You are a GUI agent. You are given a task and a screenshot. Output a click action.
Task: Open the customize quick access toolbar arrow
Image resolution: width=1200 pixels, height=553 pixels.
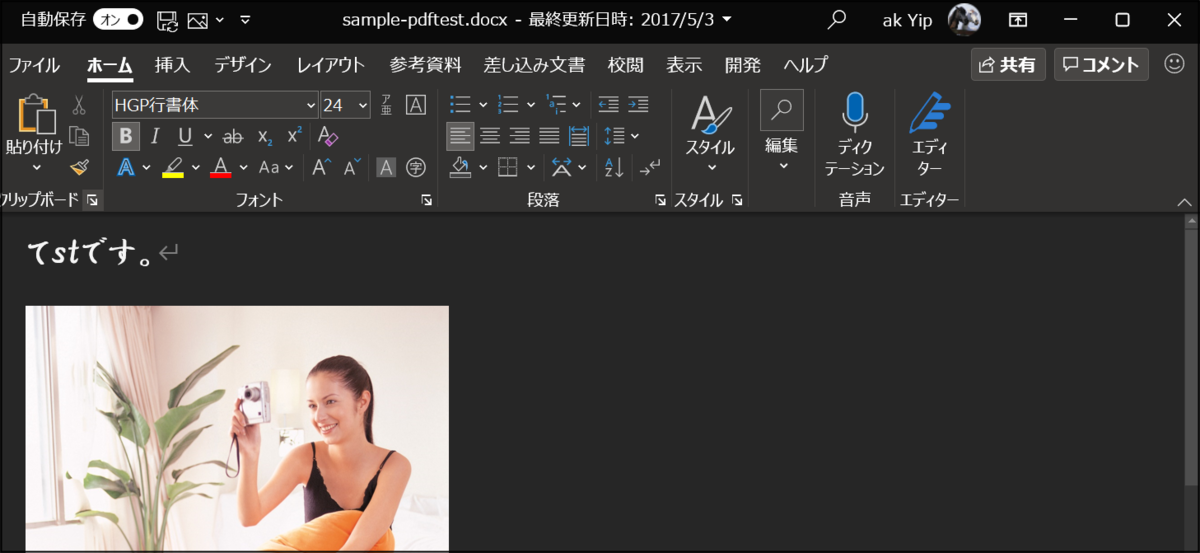click(245, 20)
